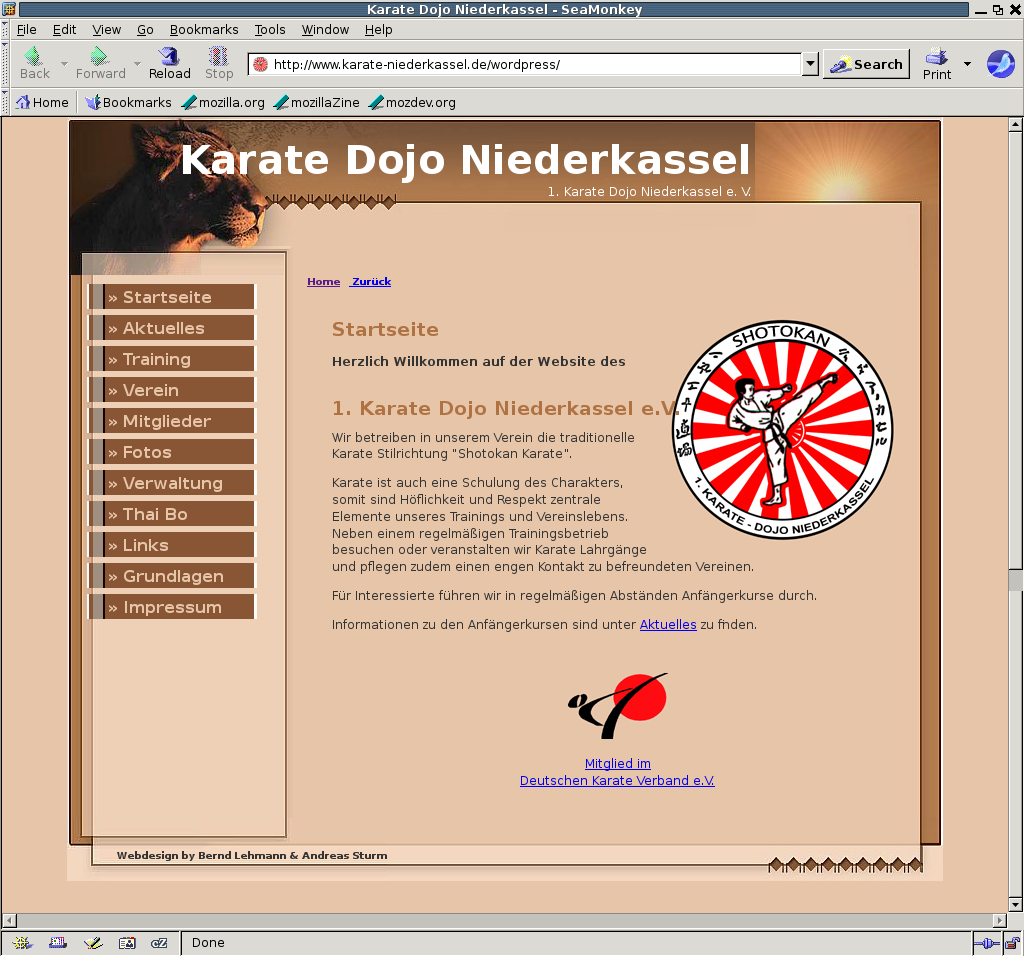
Task: Click the security padlock in the status bar
Action: pos(1012,943)
